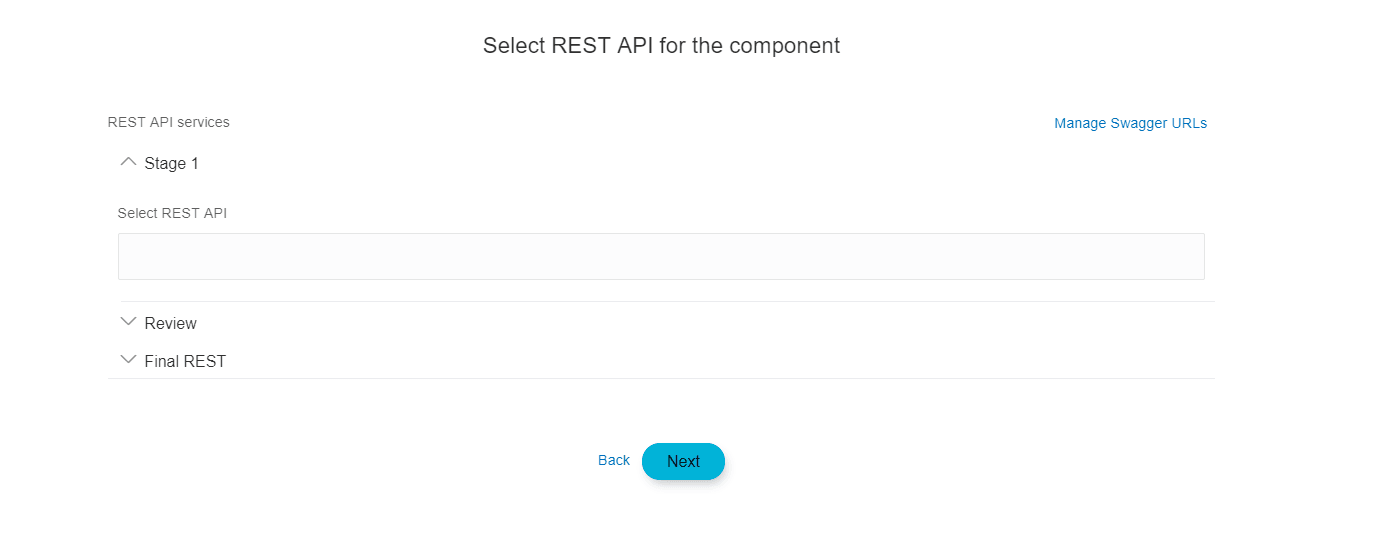Select the Final REST accordion row title
The width and height of the screenshot is (1389, 559).
pyautogui.click(x=185, y=361)
